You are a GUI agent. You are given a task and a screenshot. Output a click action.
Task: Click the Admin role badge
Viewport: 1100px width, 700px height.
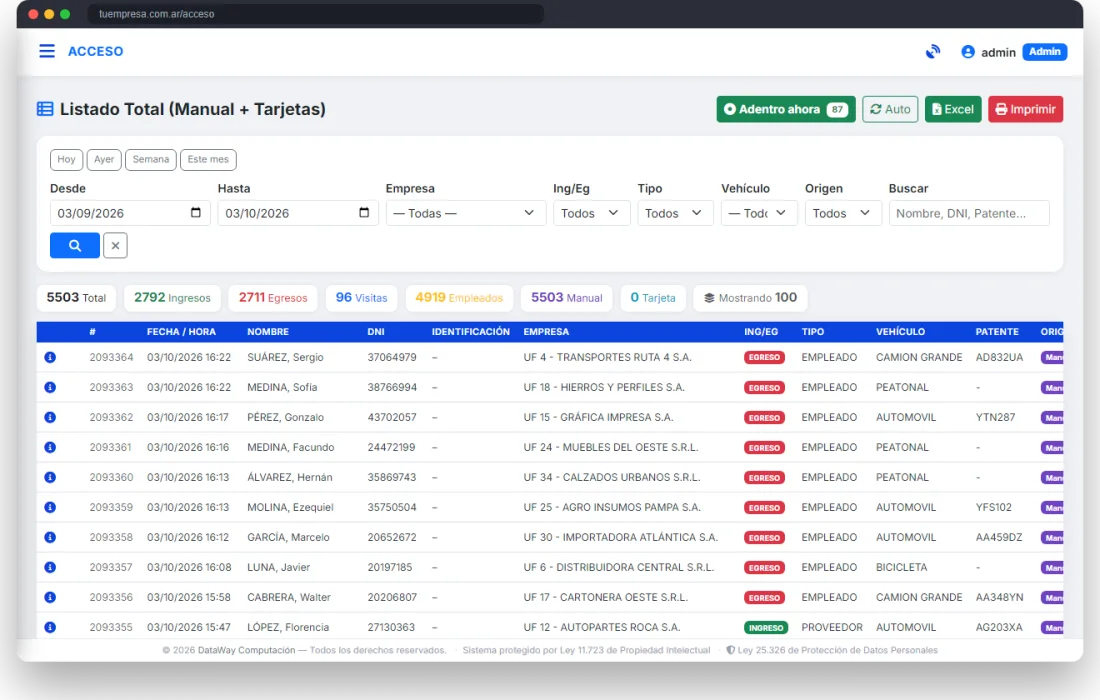[x=1045, y=52]
